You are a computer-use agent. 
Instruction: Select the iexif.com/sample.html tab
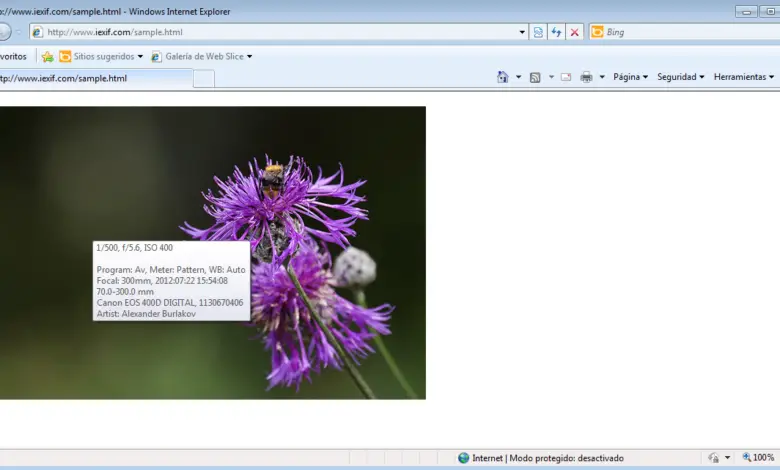96,78
